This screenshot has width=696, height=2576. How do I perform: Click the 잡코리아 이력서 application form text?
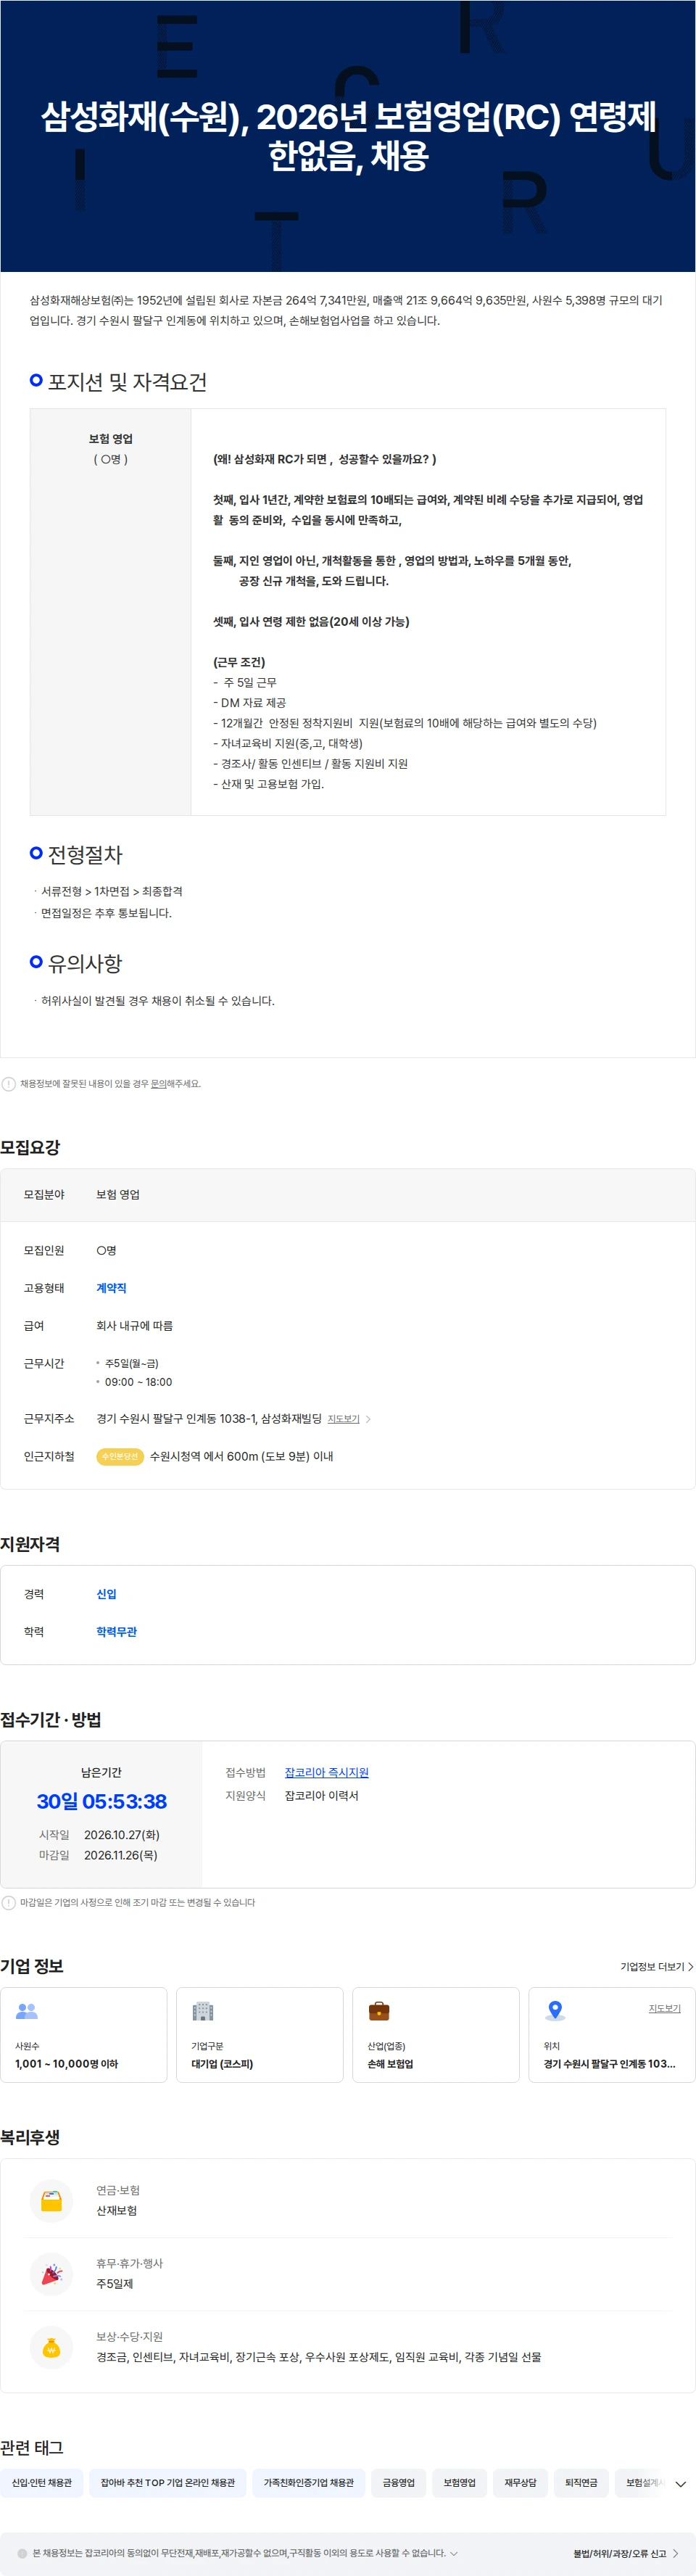(322, 1796)
